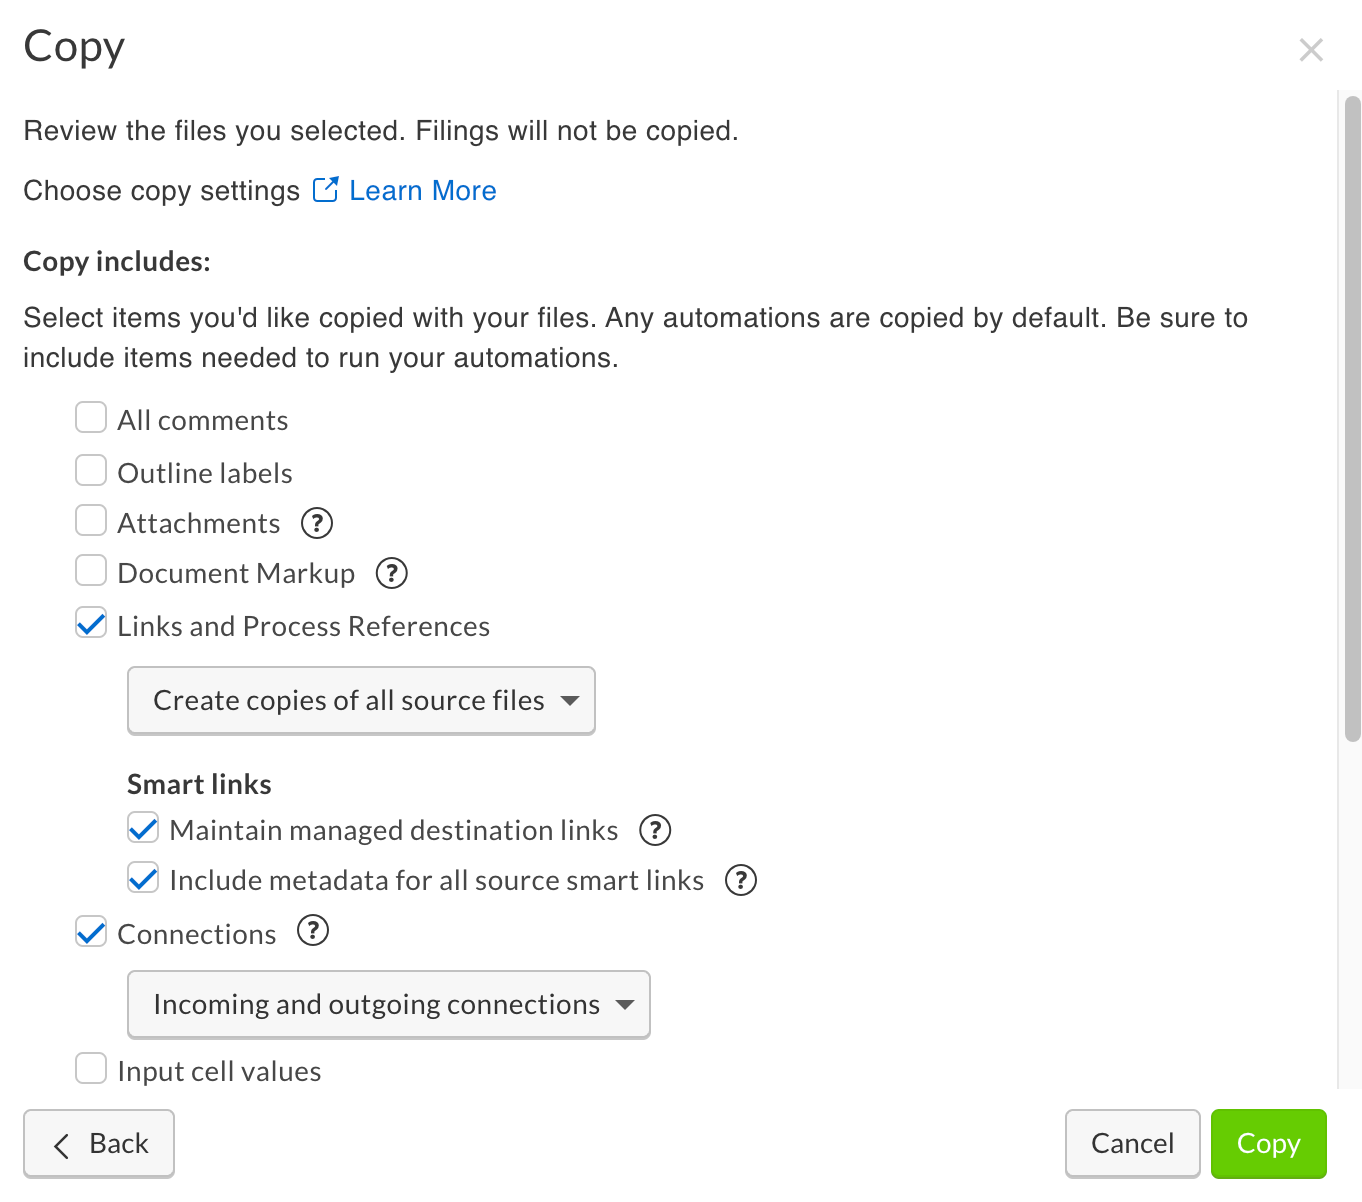Check the Input cell values box
This screenshot has height=1202, width=1362.
(91, 1069)
